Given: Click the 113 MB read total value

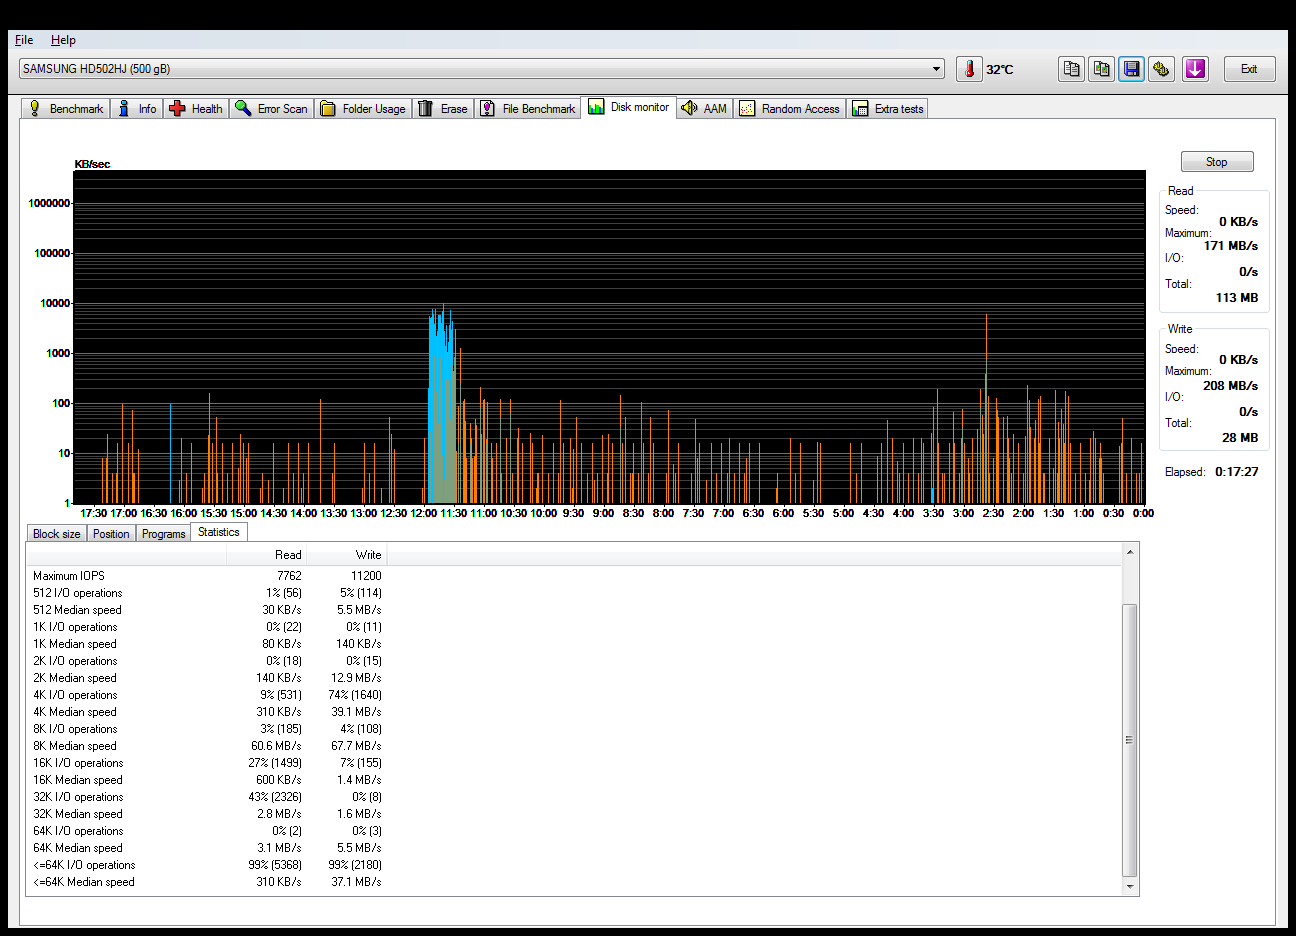Looking at the screenshot, I should pyautogui.click(x=1237, y=298).
